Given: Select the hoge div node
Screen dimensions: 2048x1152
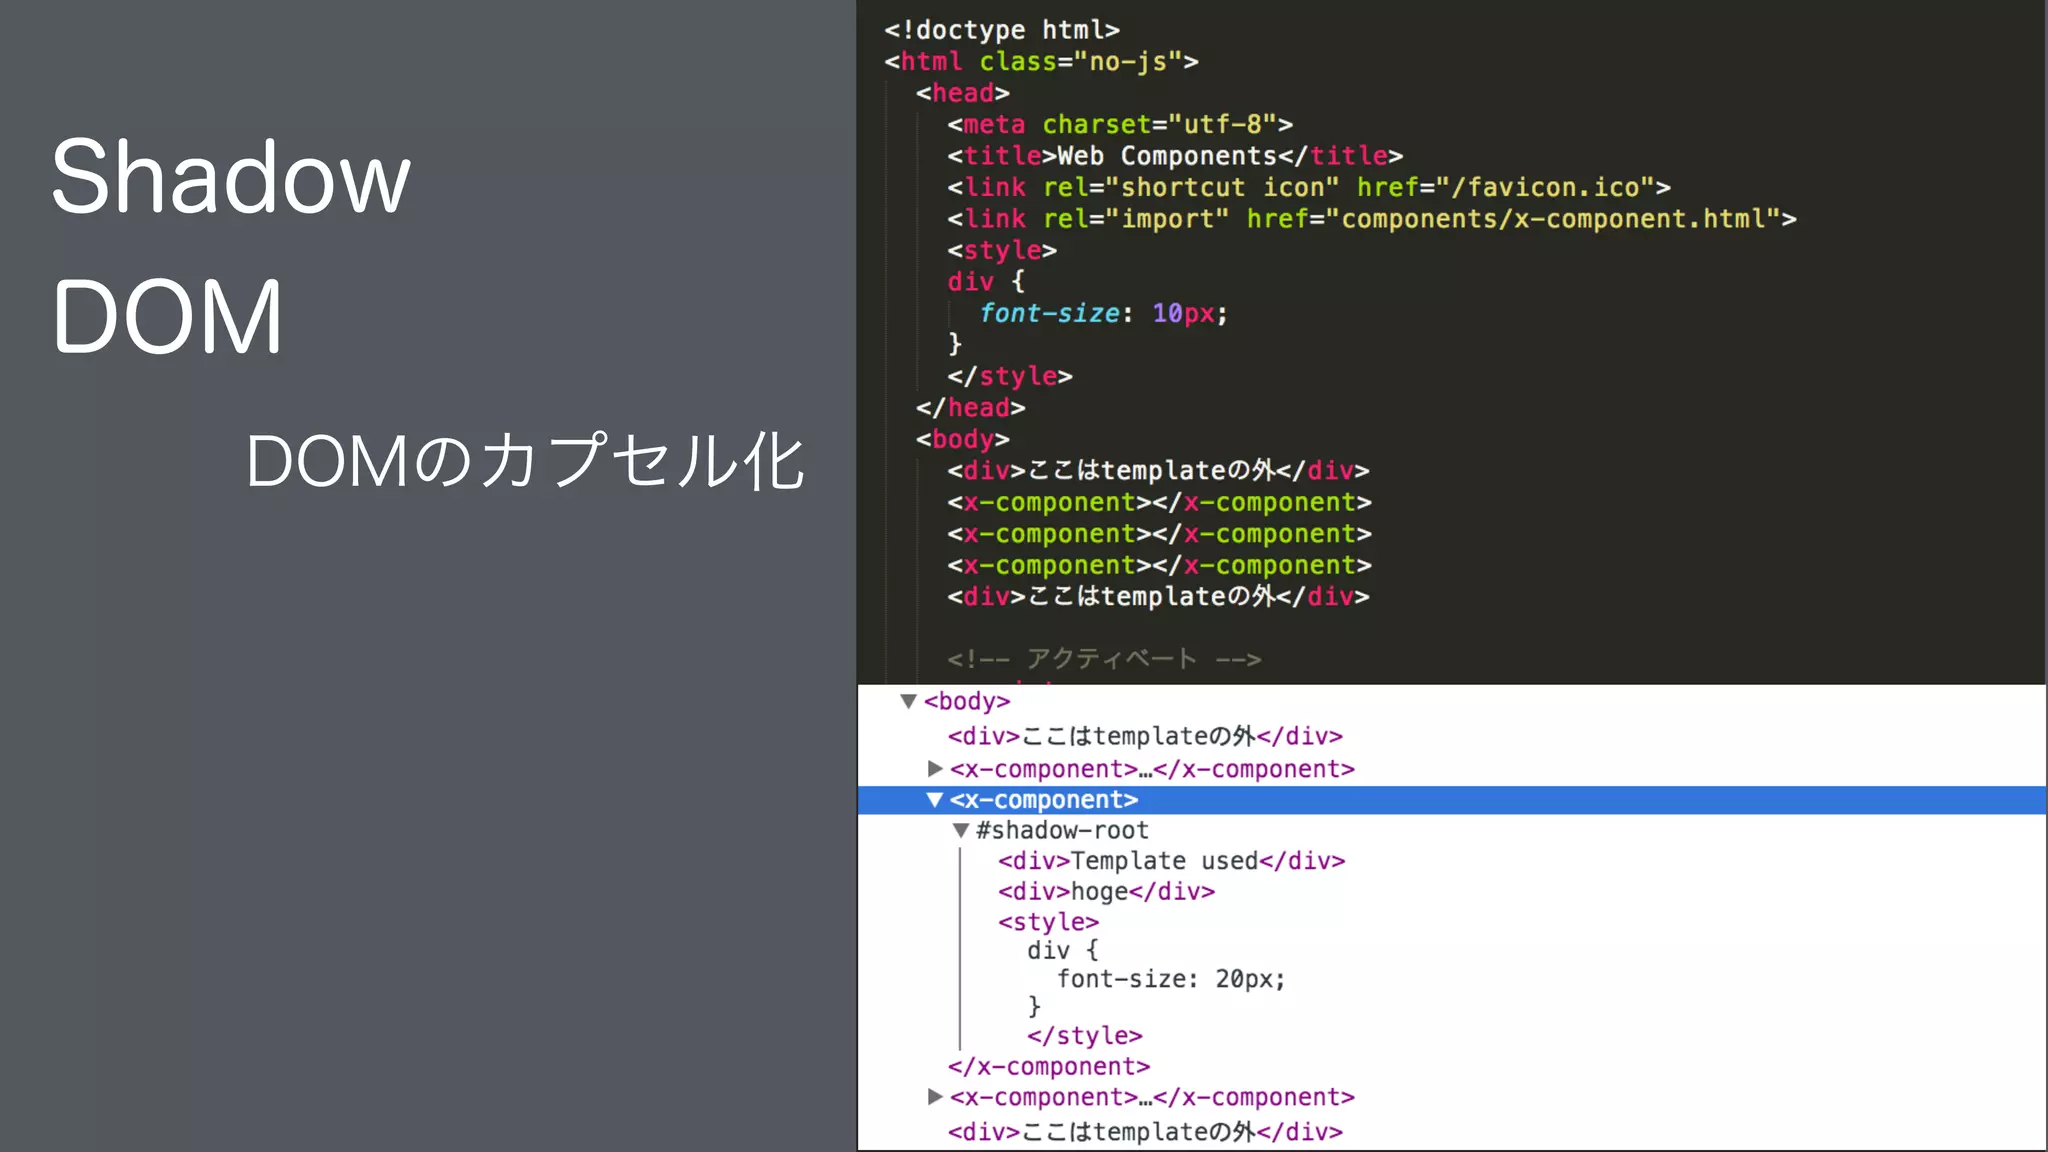Looking at the screenshot, I should (x=1106, y=892).
